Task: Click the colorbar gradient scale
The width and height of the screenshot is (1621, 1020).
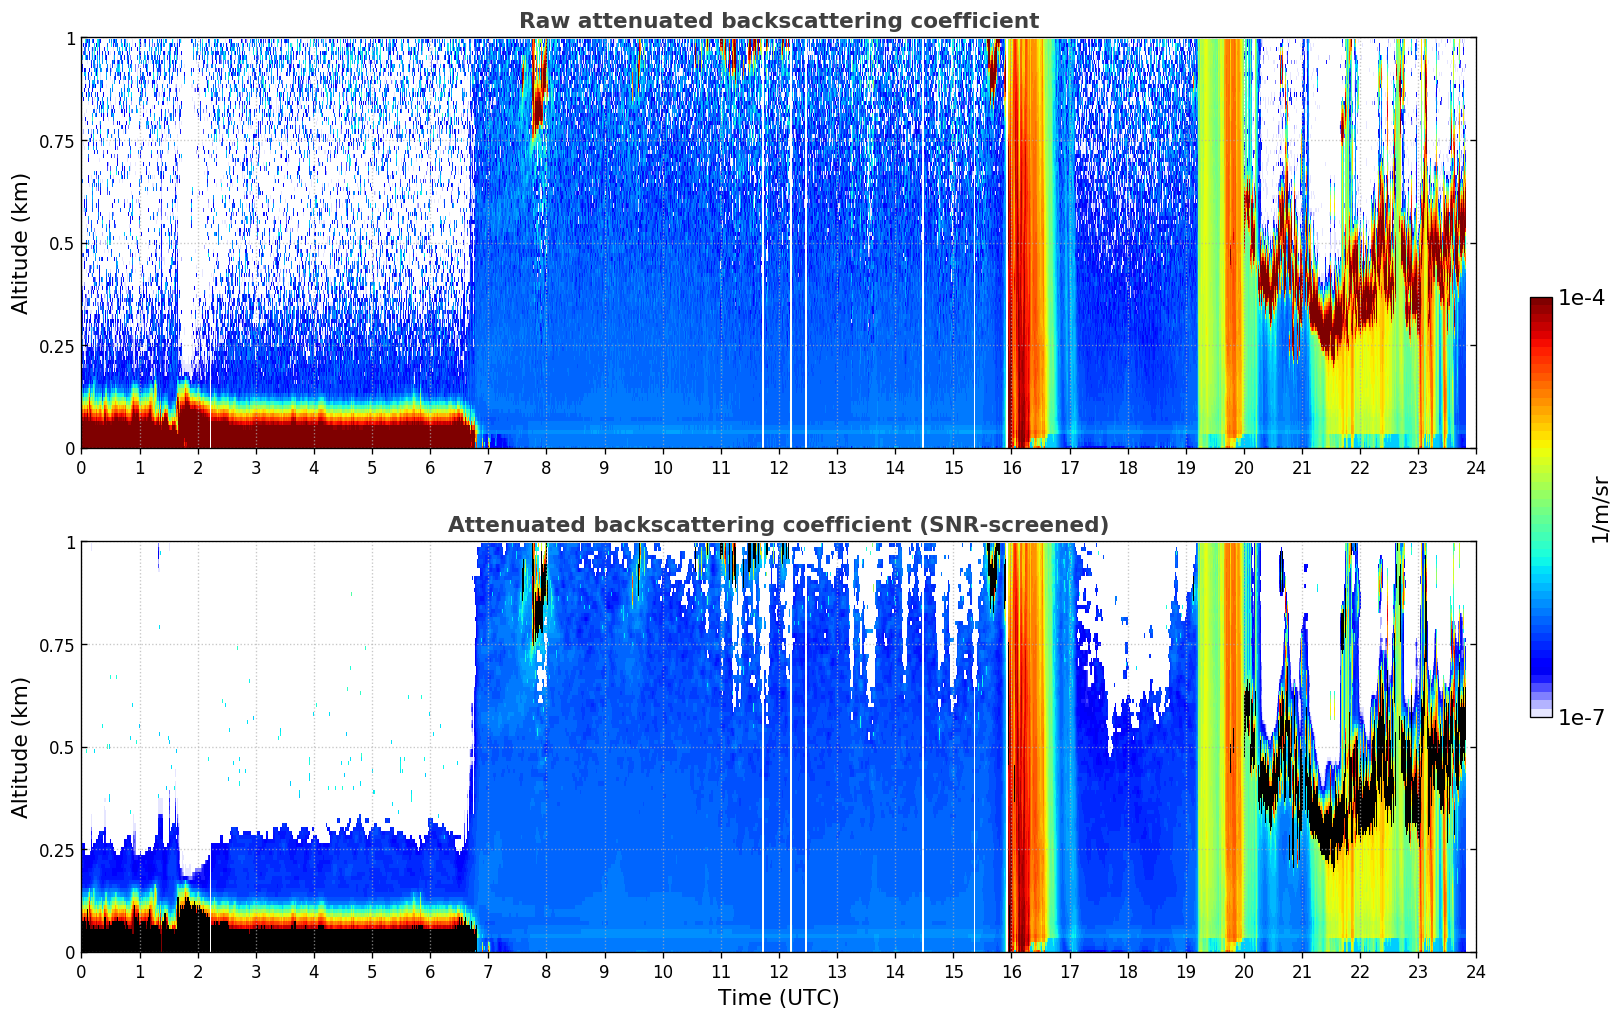Action: (x=1541, y=507)
